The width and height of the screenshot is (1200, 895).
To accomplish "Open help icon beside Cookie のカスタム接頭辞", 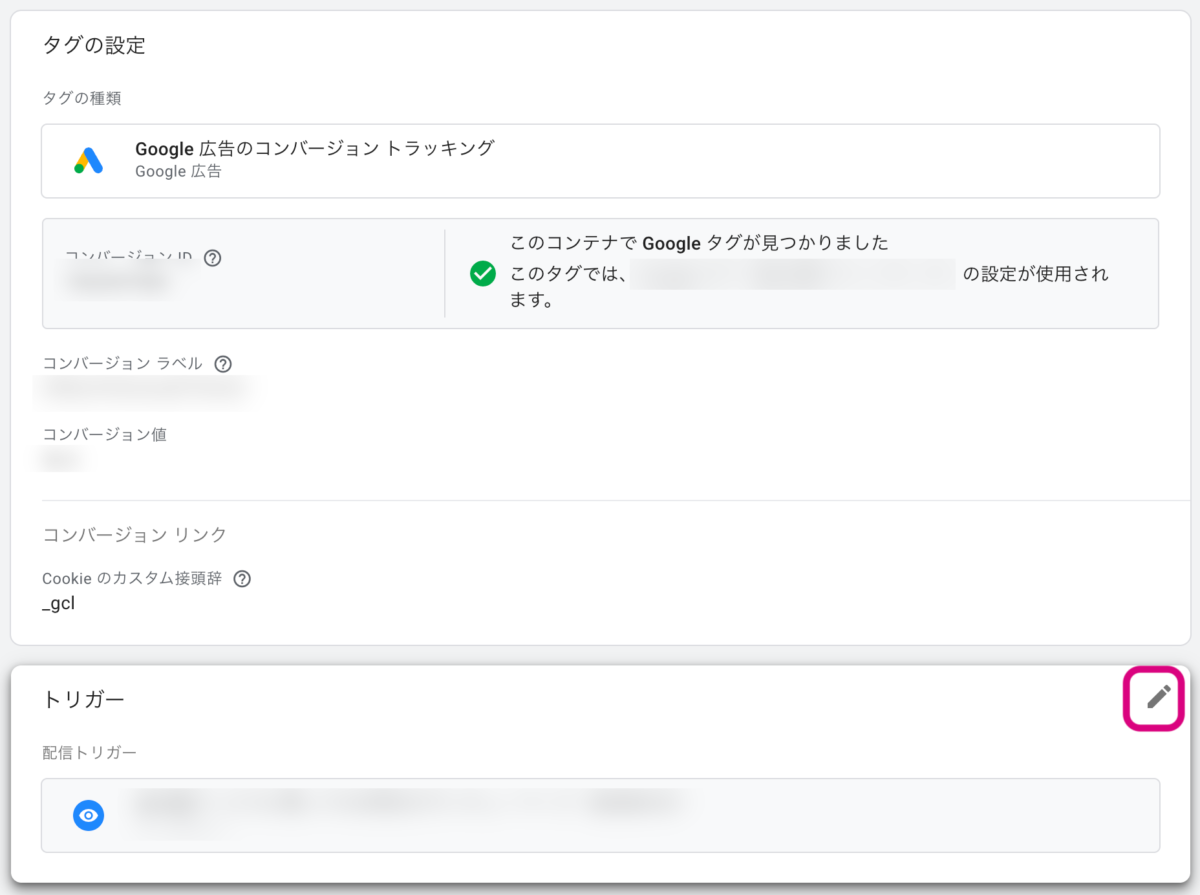I will coord(241,579).
